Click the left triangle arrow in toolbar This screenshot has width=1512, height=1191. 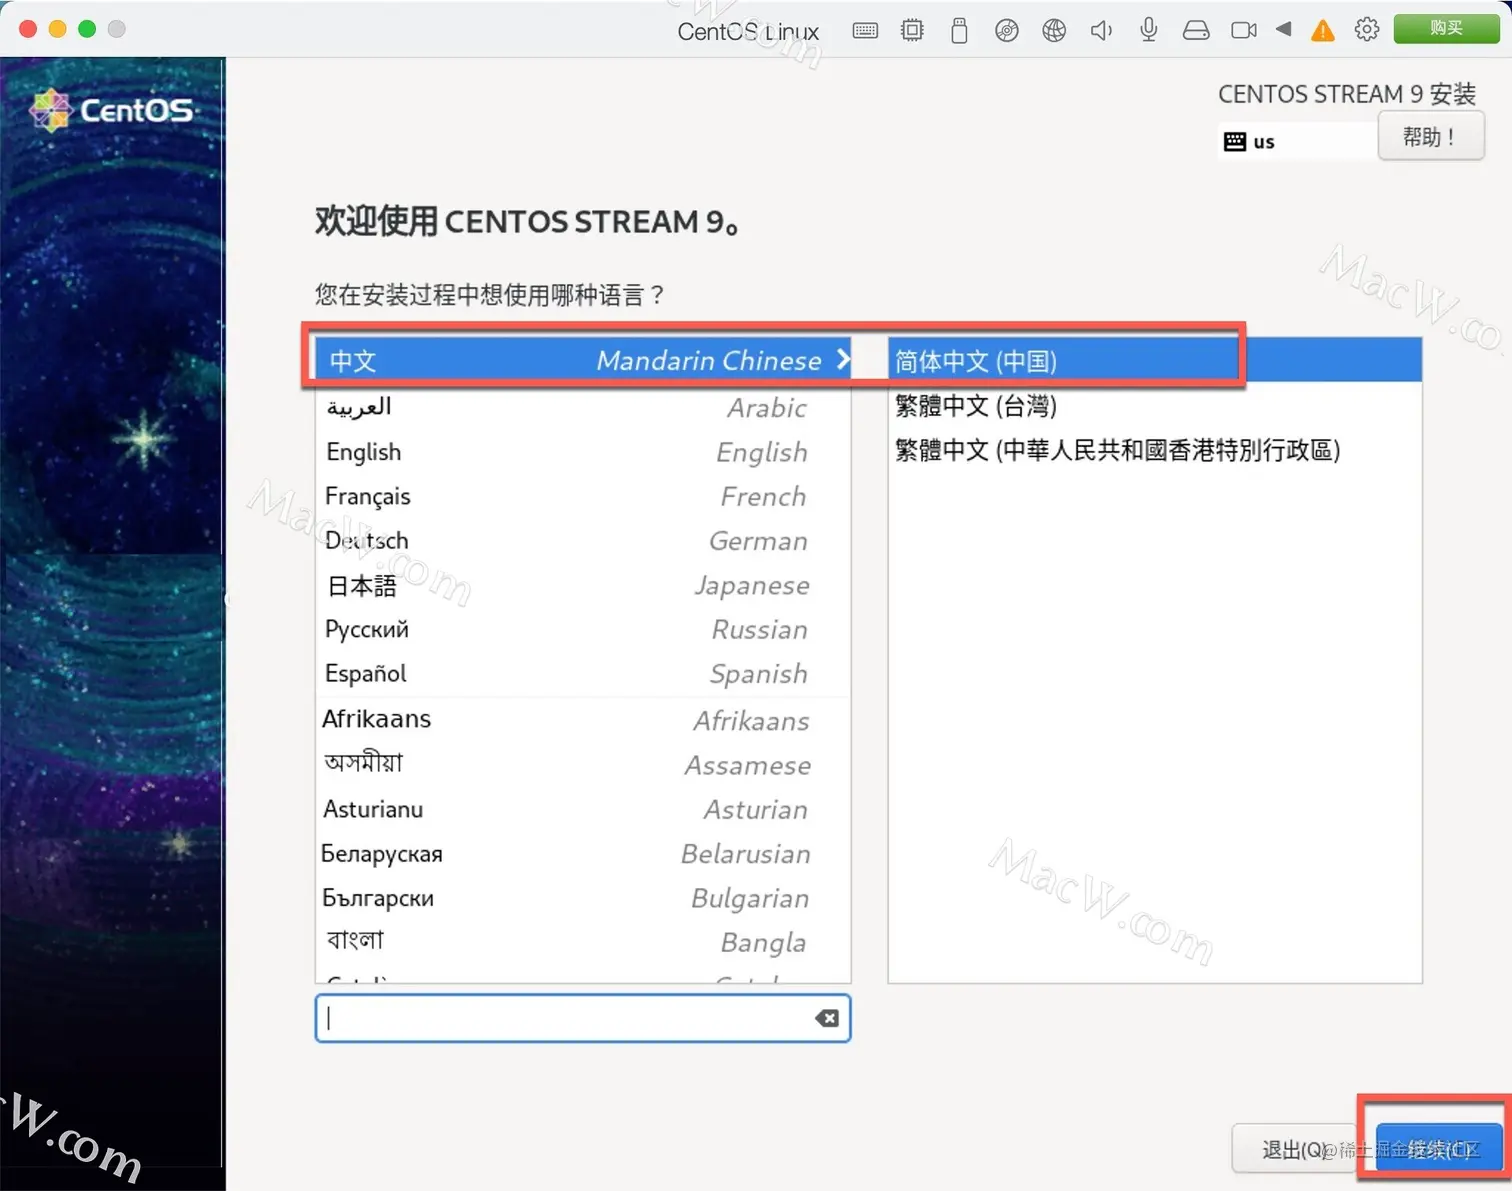(x=1283, y=29)
